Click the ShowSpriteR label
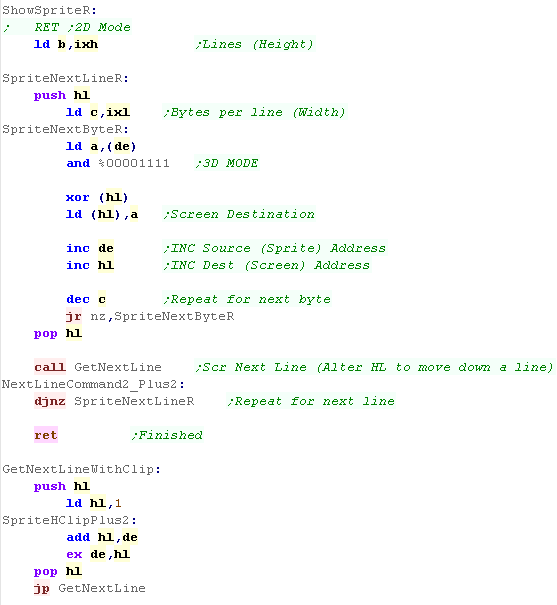Viewport: 557px width, 605px height. (x=49, y=10)
